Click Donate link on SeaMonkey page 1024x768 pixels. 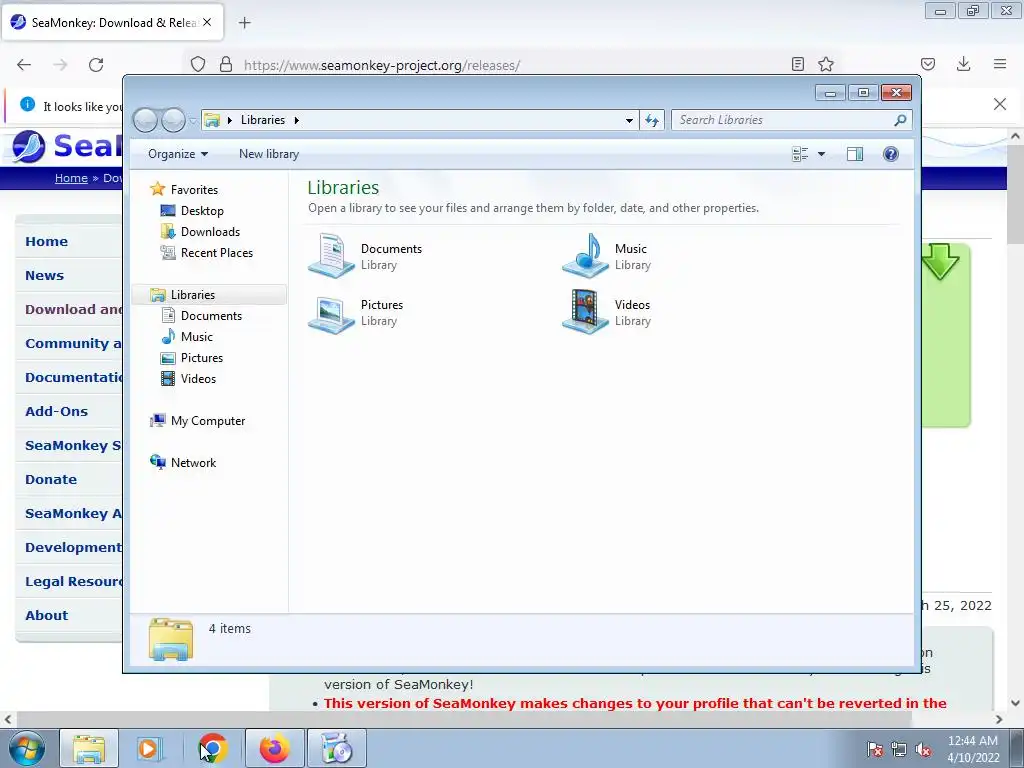pos(51,479)
